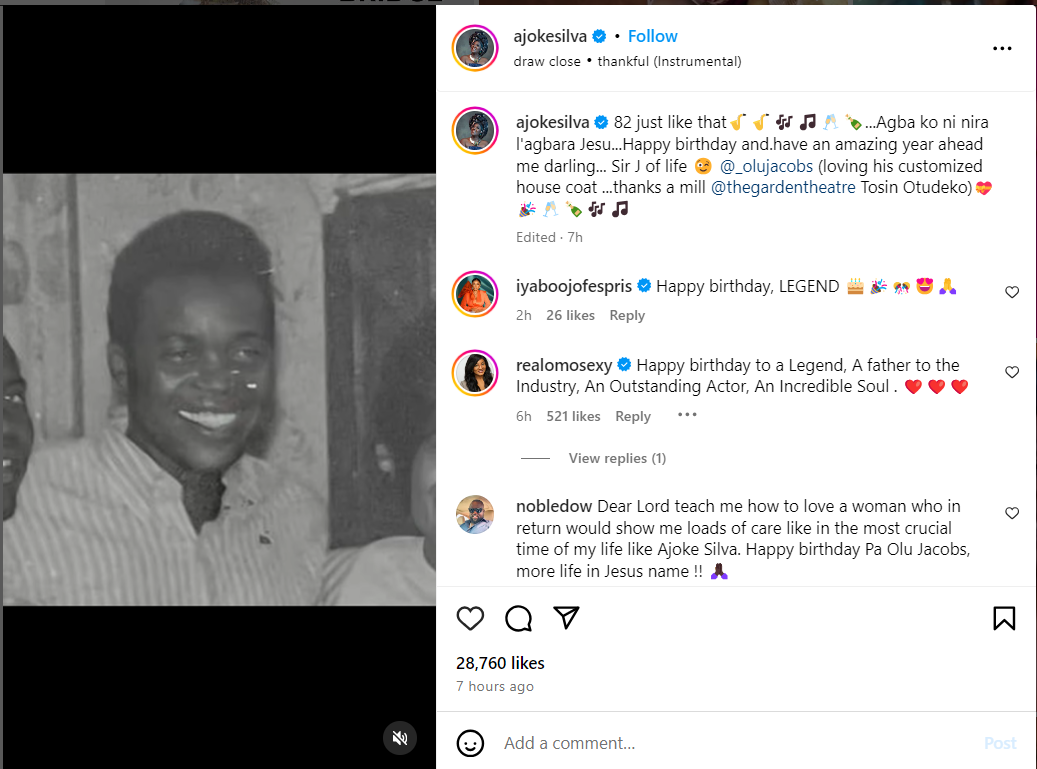Open the @thegardentheatre mention link

pos(783,187)
